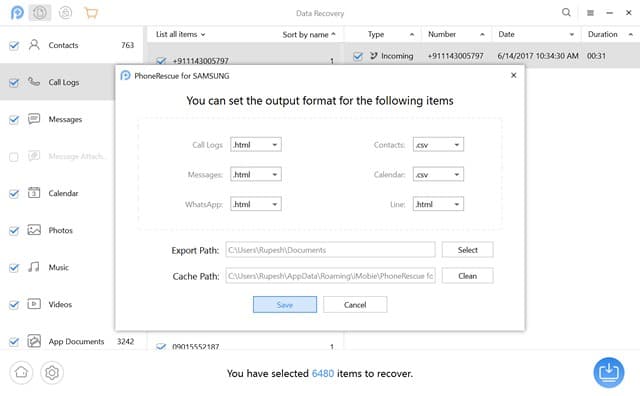Select the 09015552187 list entry
The height and width of the screenshot is (396, 640).
click(245, 346)
